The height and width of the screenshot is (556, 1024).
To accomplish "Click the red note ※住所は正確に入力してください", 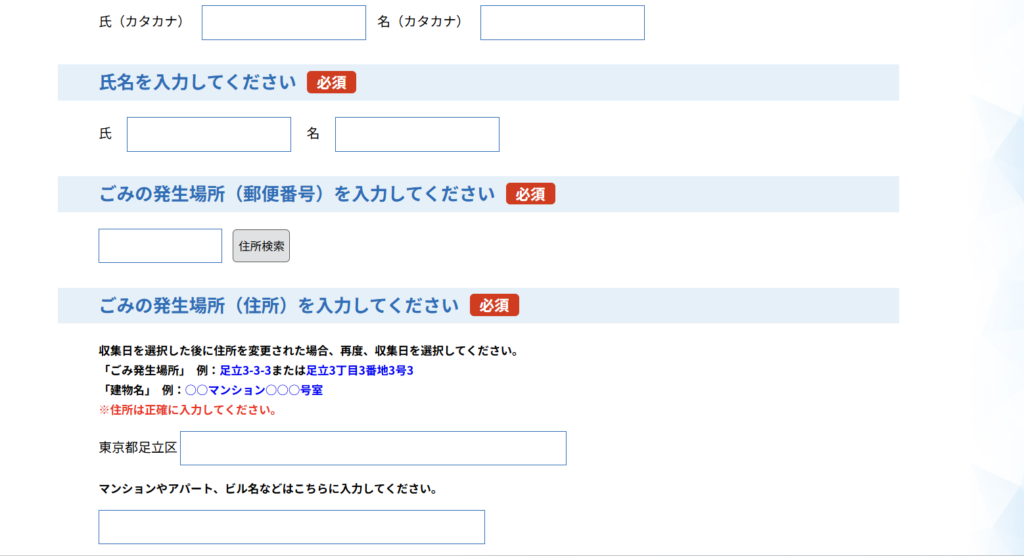I will (187, 410).
